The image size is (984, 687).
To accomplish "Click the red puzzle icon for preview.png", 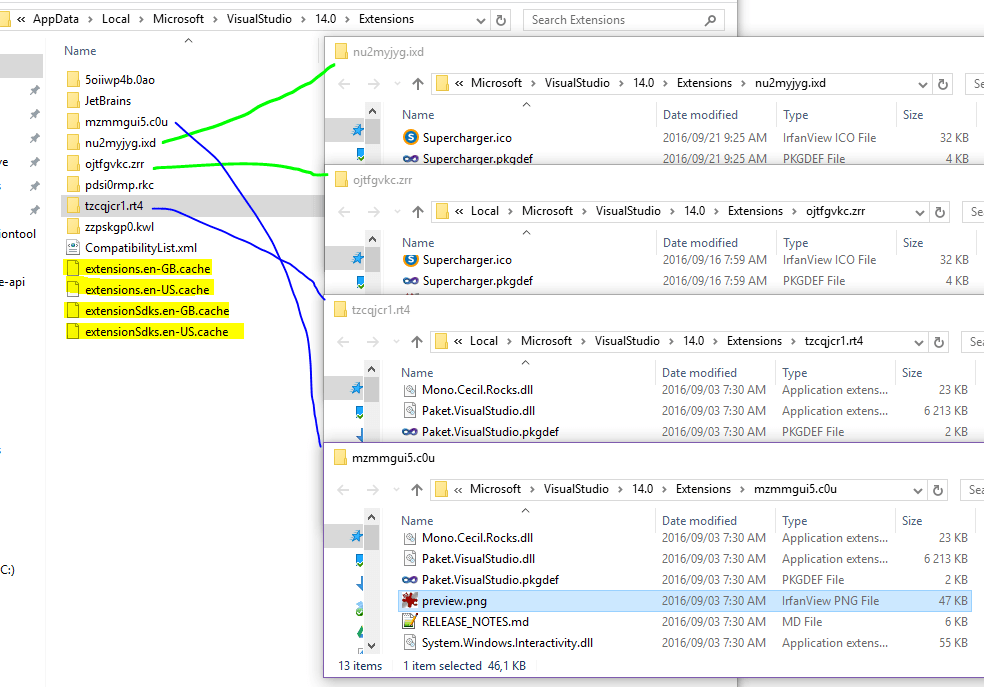I will pos(410,600).
